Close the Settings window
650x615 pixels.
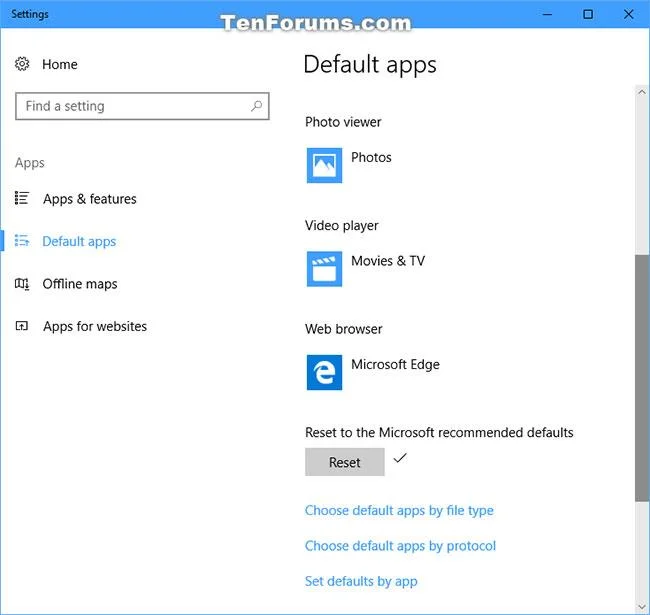pyautogui.click(x=628, y=14)
